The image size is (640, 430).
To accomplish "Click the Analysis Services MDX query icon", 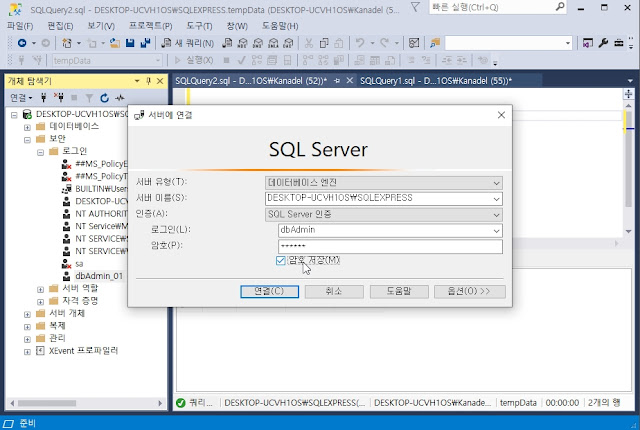I will (x=242, y=43).
